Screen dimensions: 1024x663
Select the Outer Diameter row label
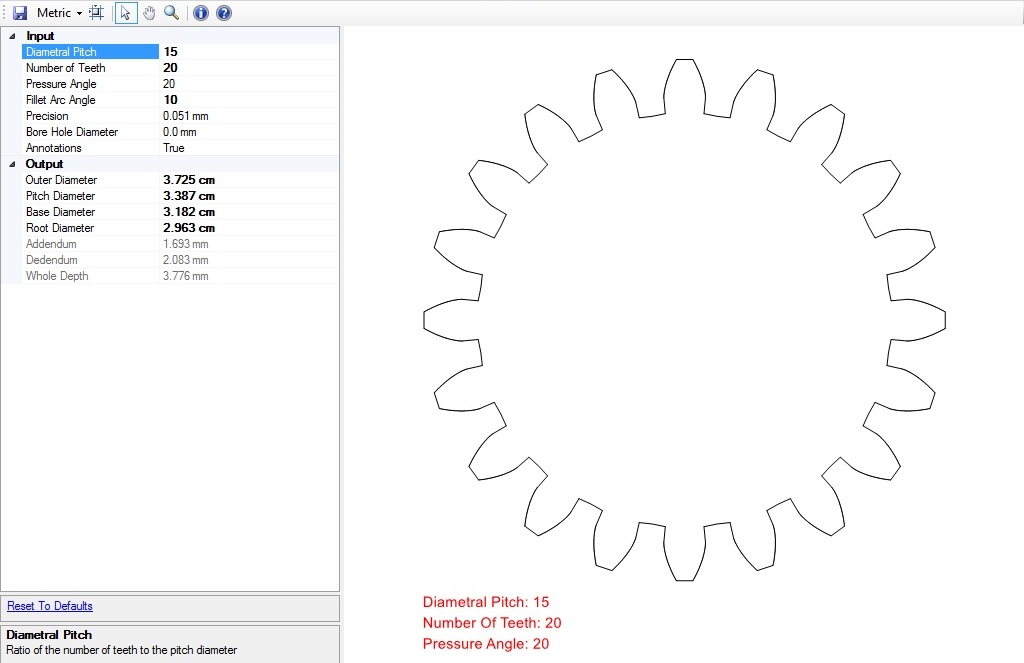[x=61, y=180]
